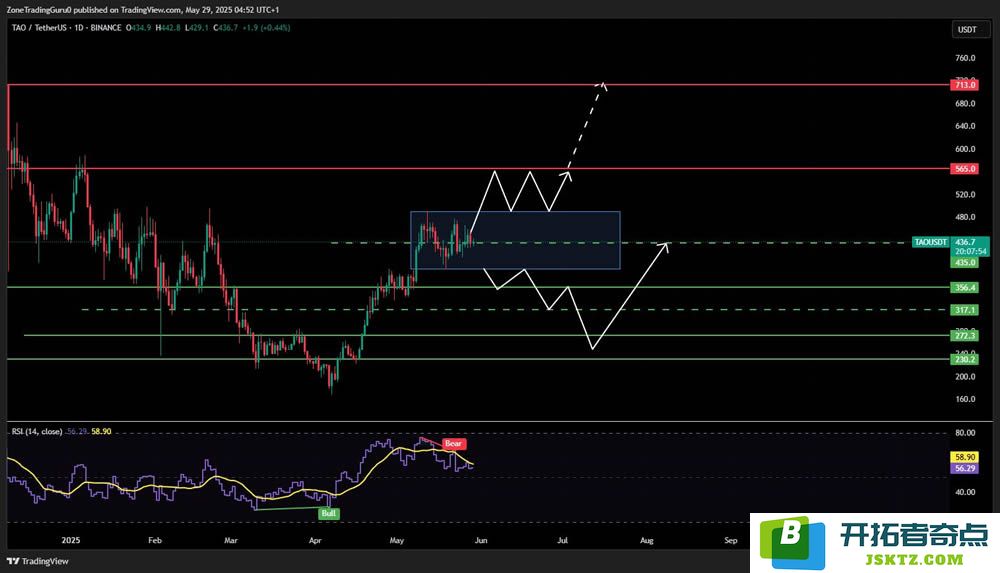This screenshot has height=573, width=1000.
Task: Click the 230.2 support level label
Action: click(x=964, y=359)
